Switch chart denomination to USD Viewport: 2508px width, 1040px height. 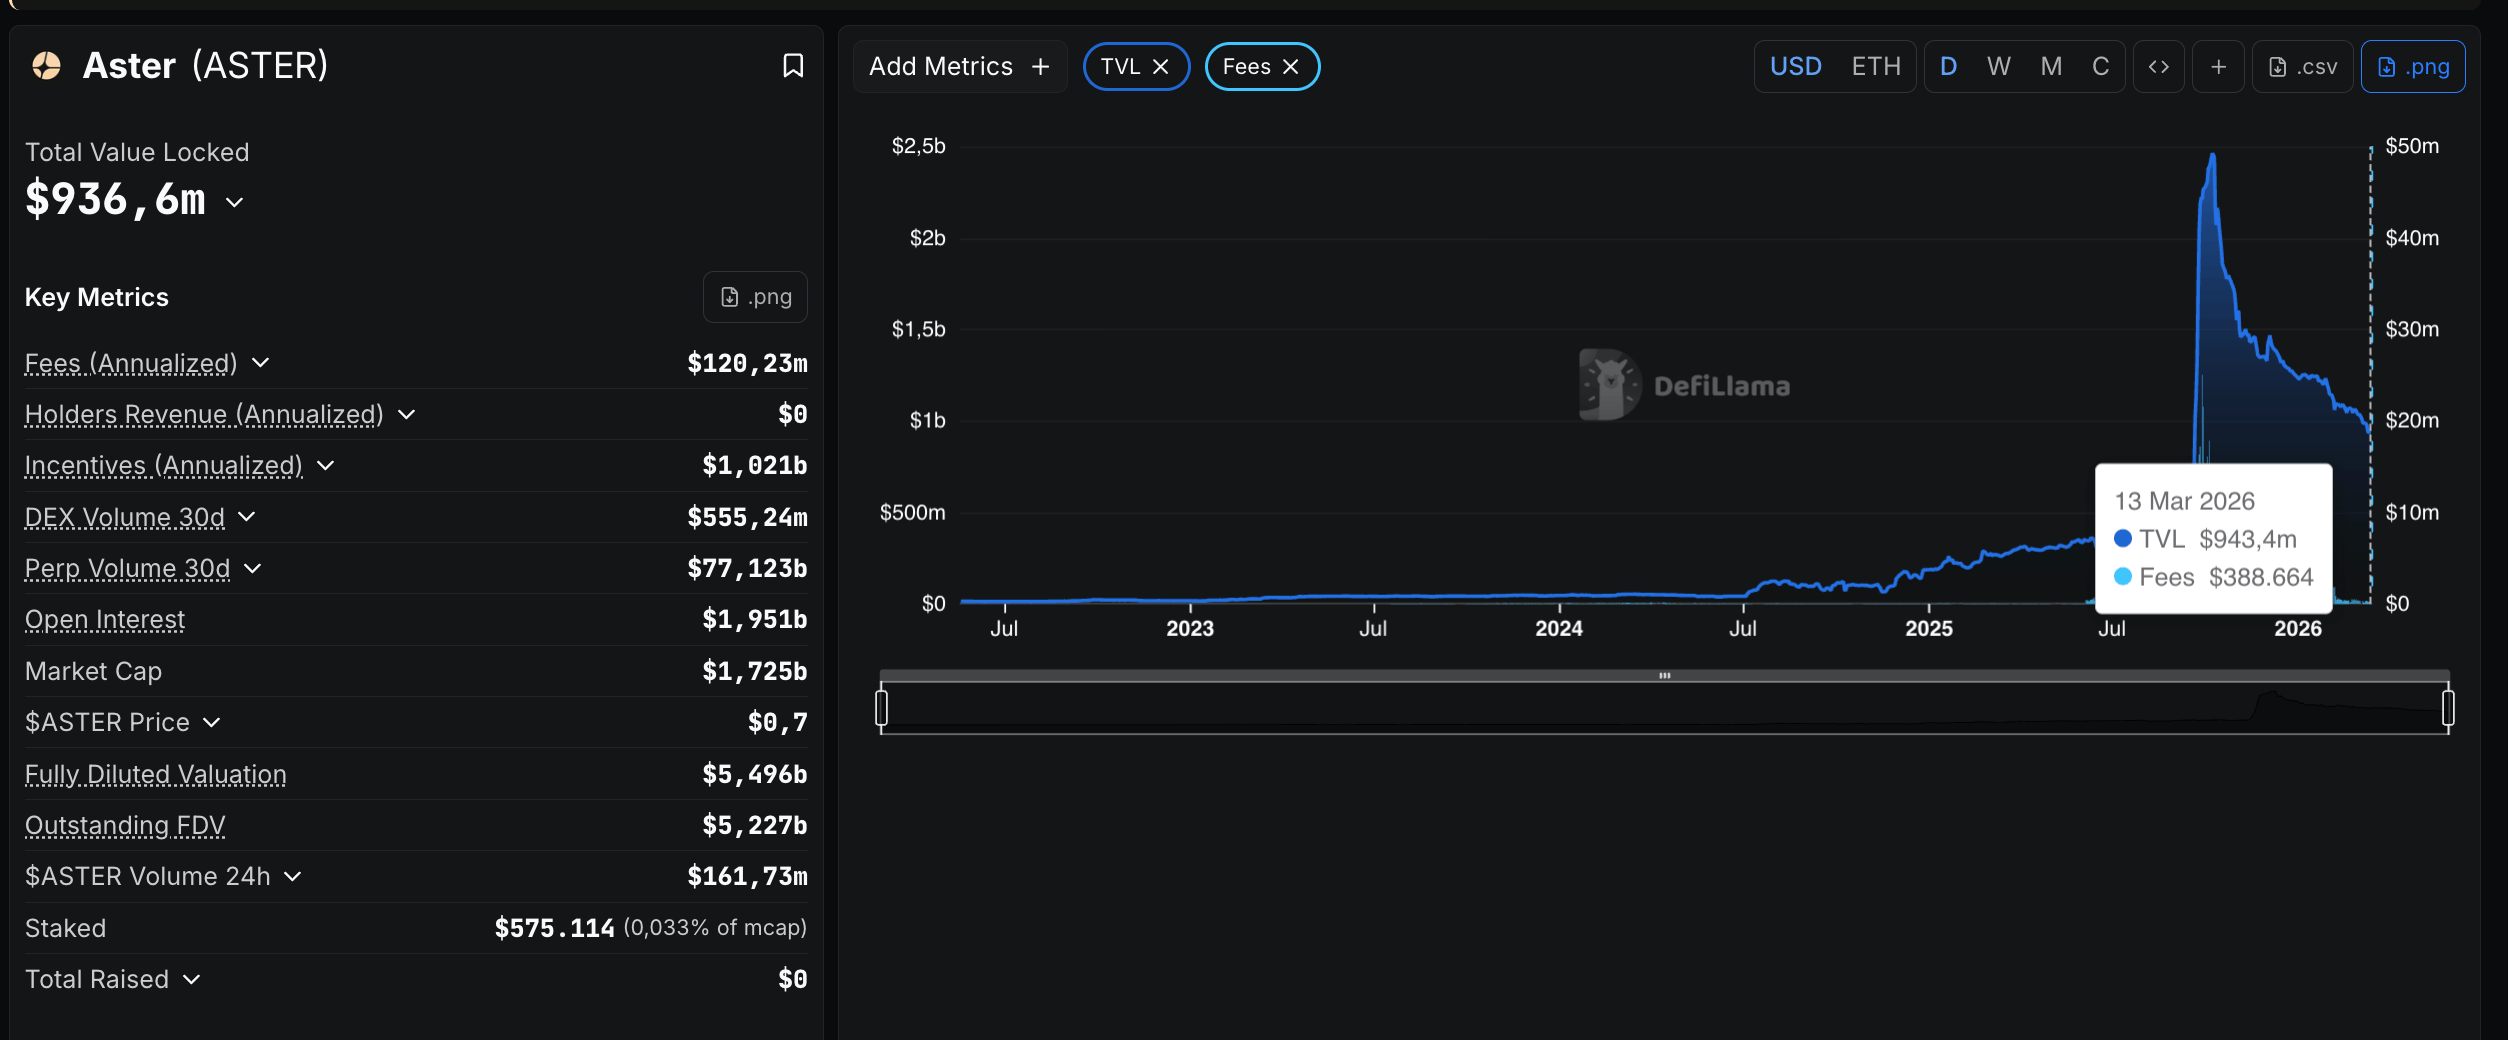pyautogui.click(x=1796, y=67)
